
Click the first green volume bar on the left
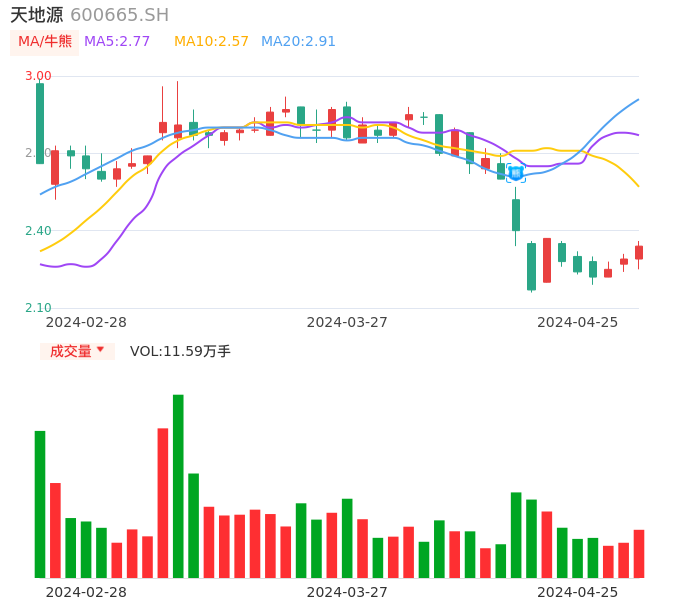click(x=40, y=504)
